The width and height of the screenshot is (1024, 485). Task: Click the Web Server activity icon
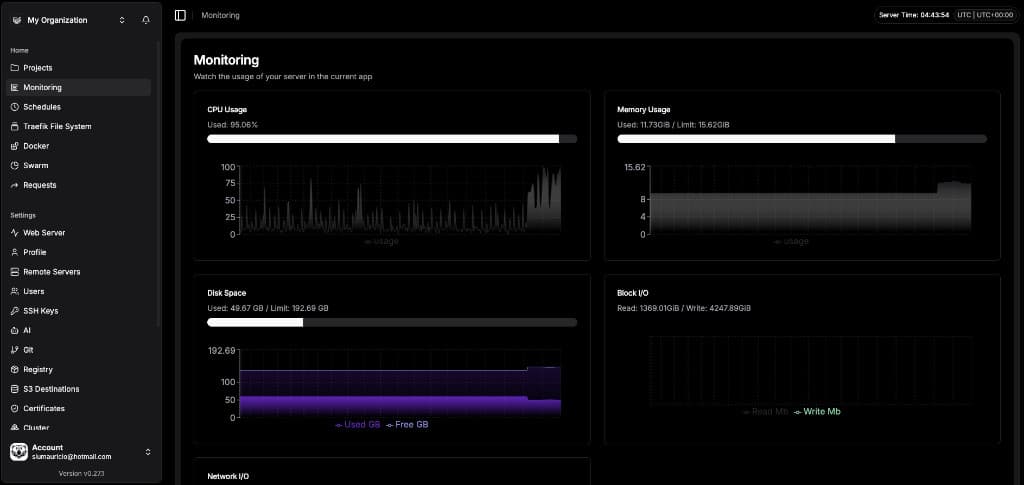[15, 232]
